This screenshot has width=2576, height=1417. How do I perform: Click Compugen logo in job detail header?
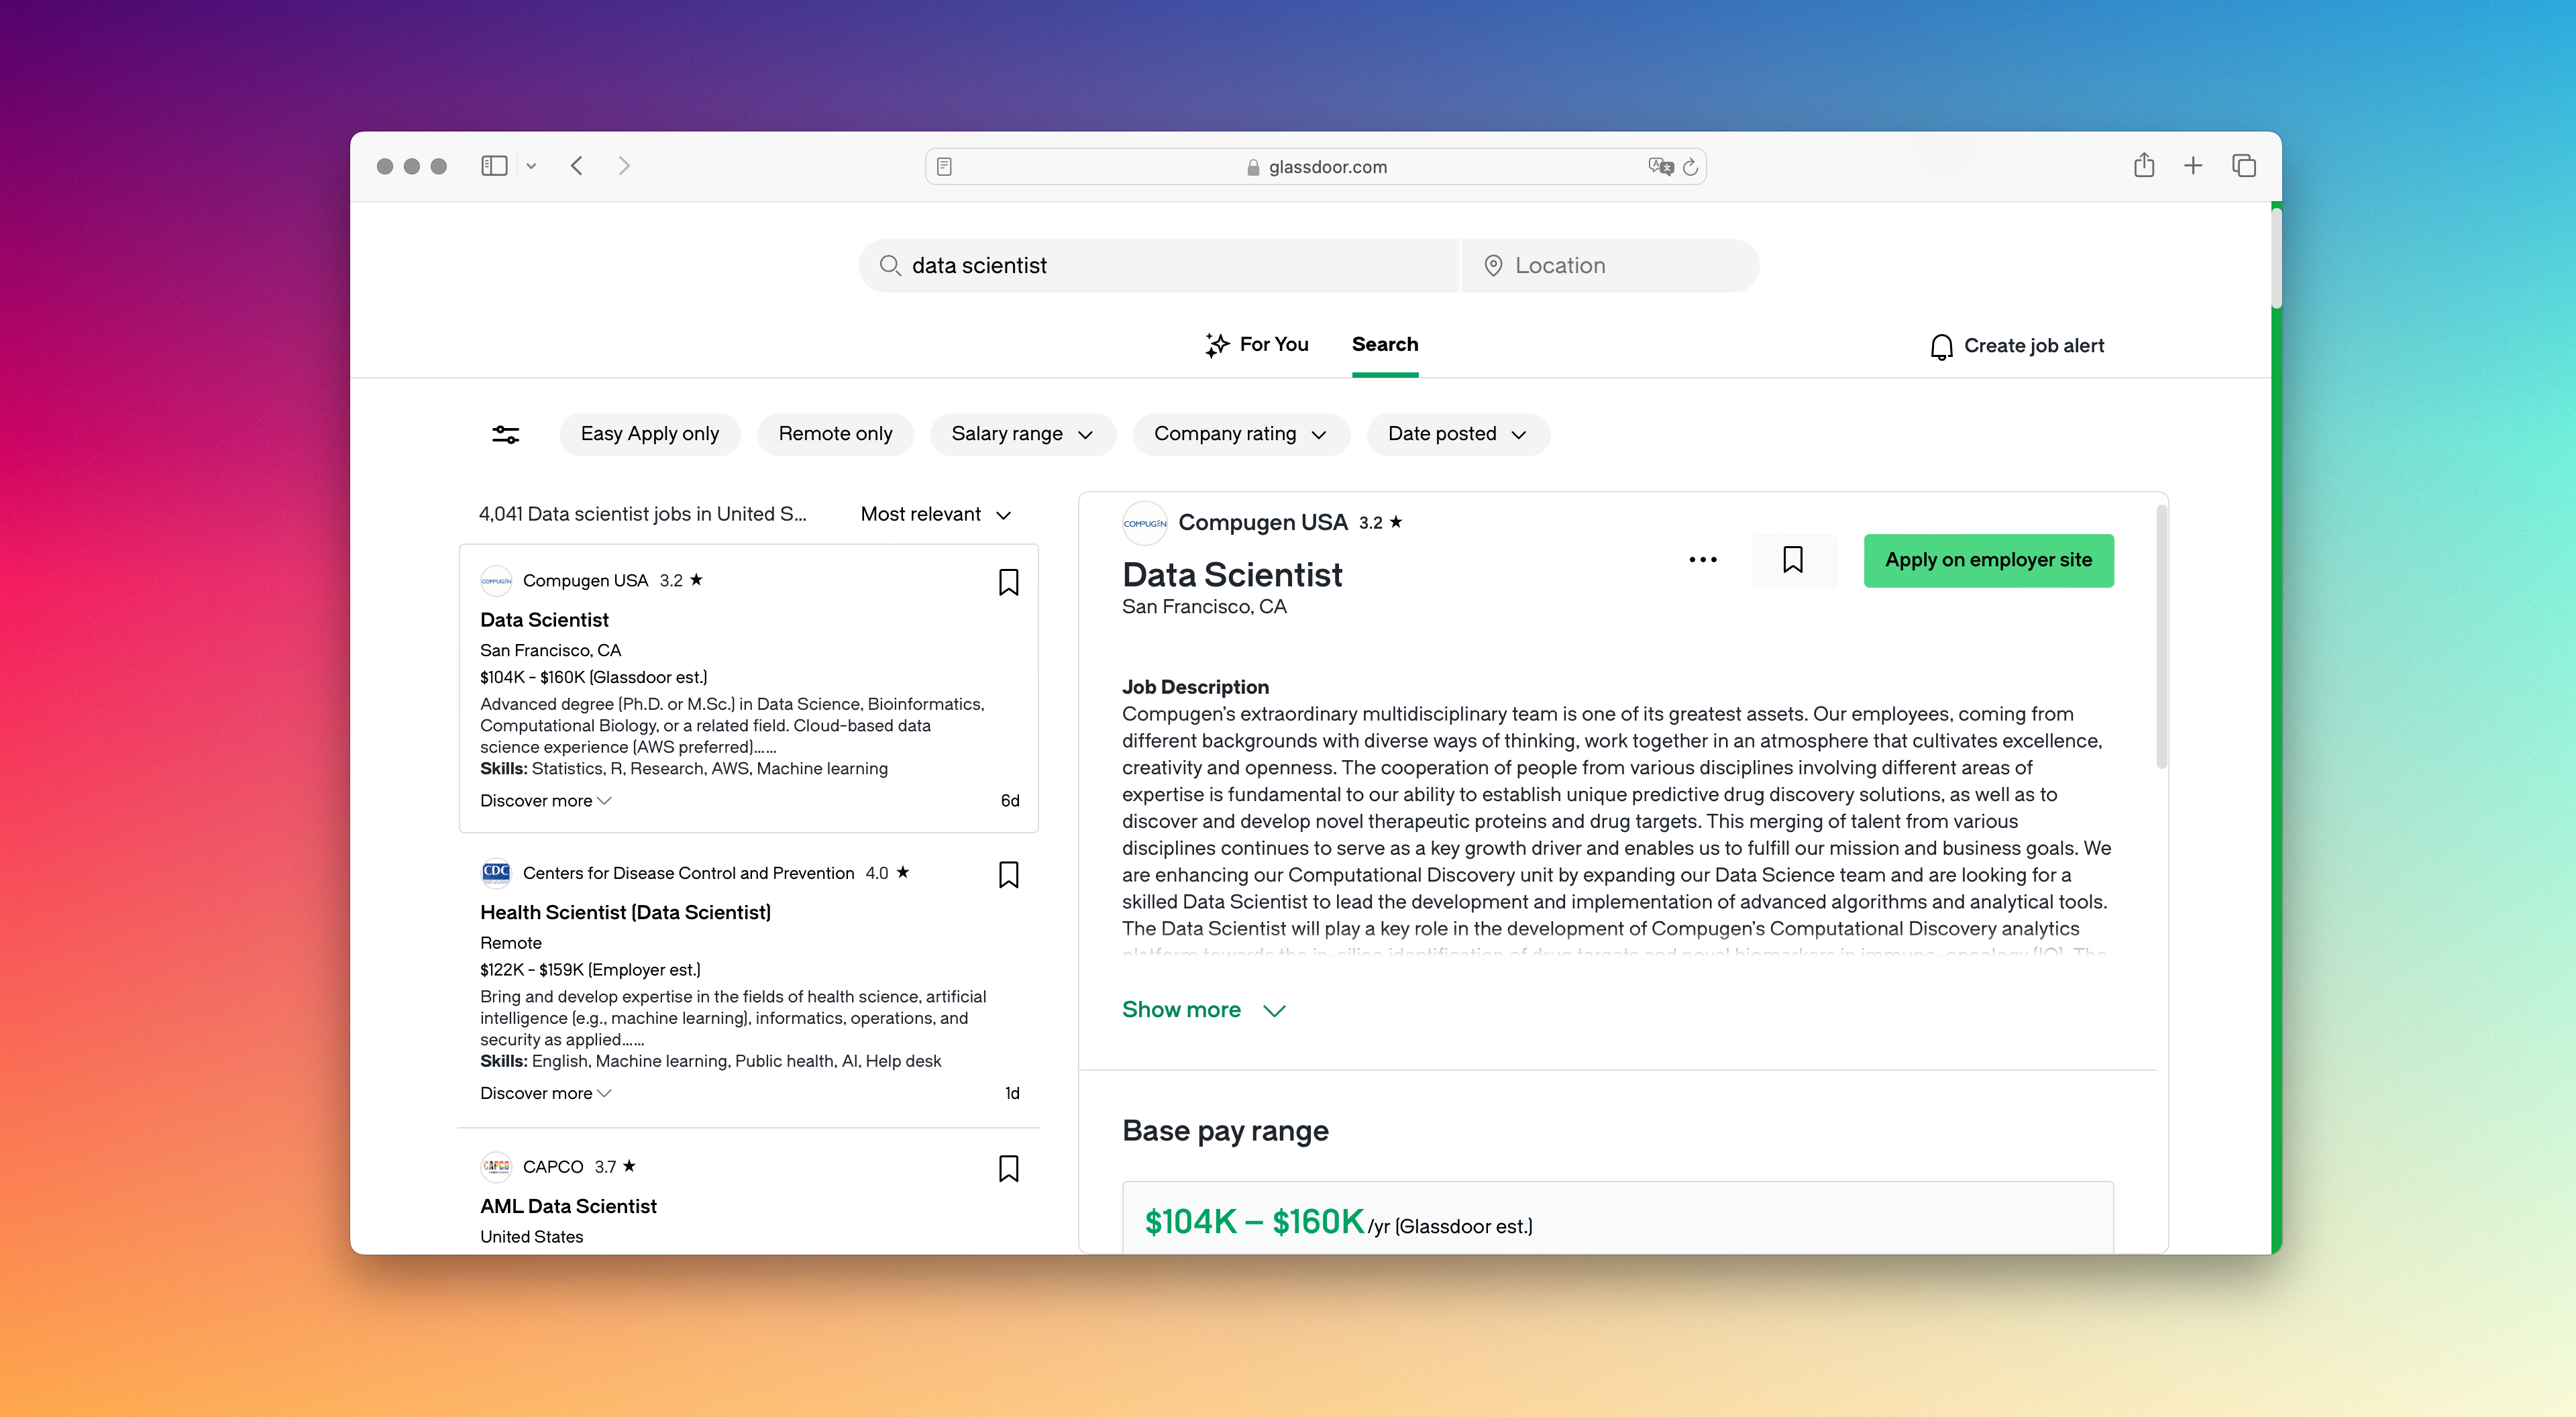1144,523
